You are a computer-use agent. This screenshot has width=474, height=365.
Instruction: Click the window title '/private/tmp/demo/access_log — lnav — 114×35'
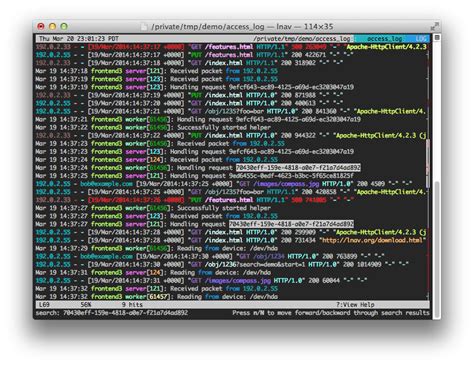click(x=242, y=27)
